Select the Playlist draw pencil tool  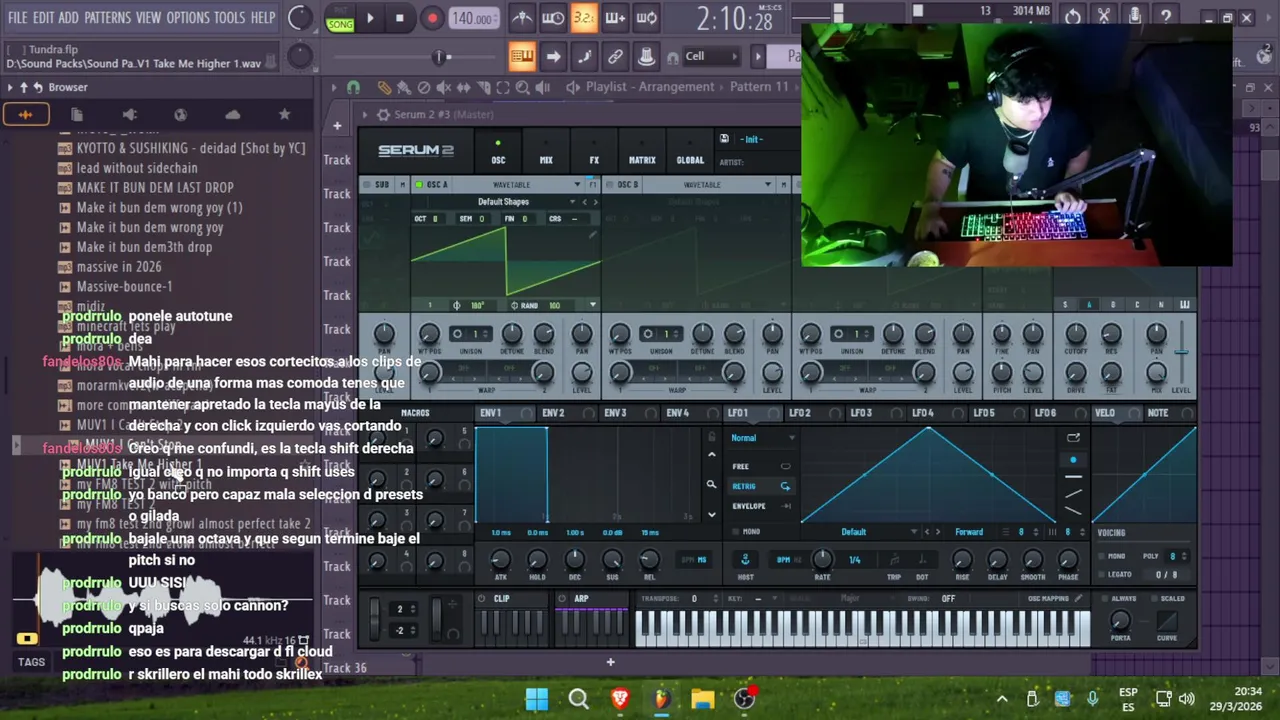(384, 88)
